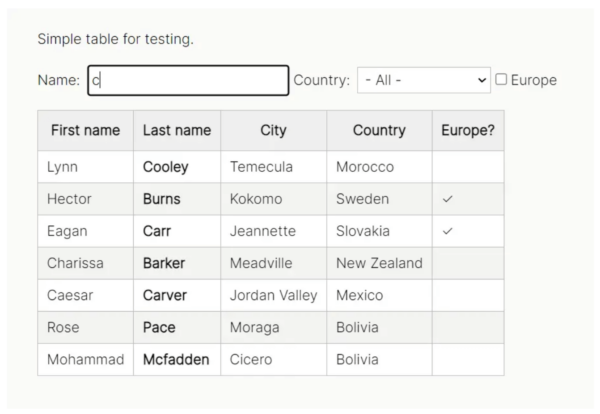
Task: Click the checkmark in Hector Burns row
Action: click(x=447, y=199)
